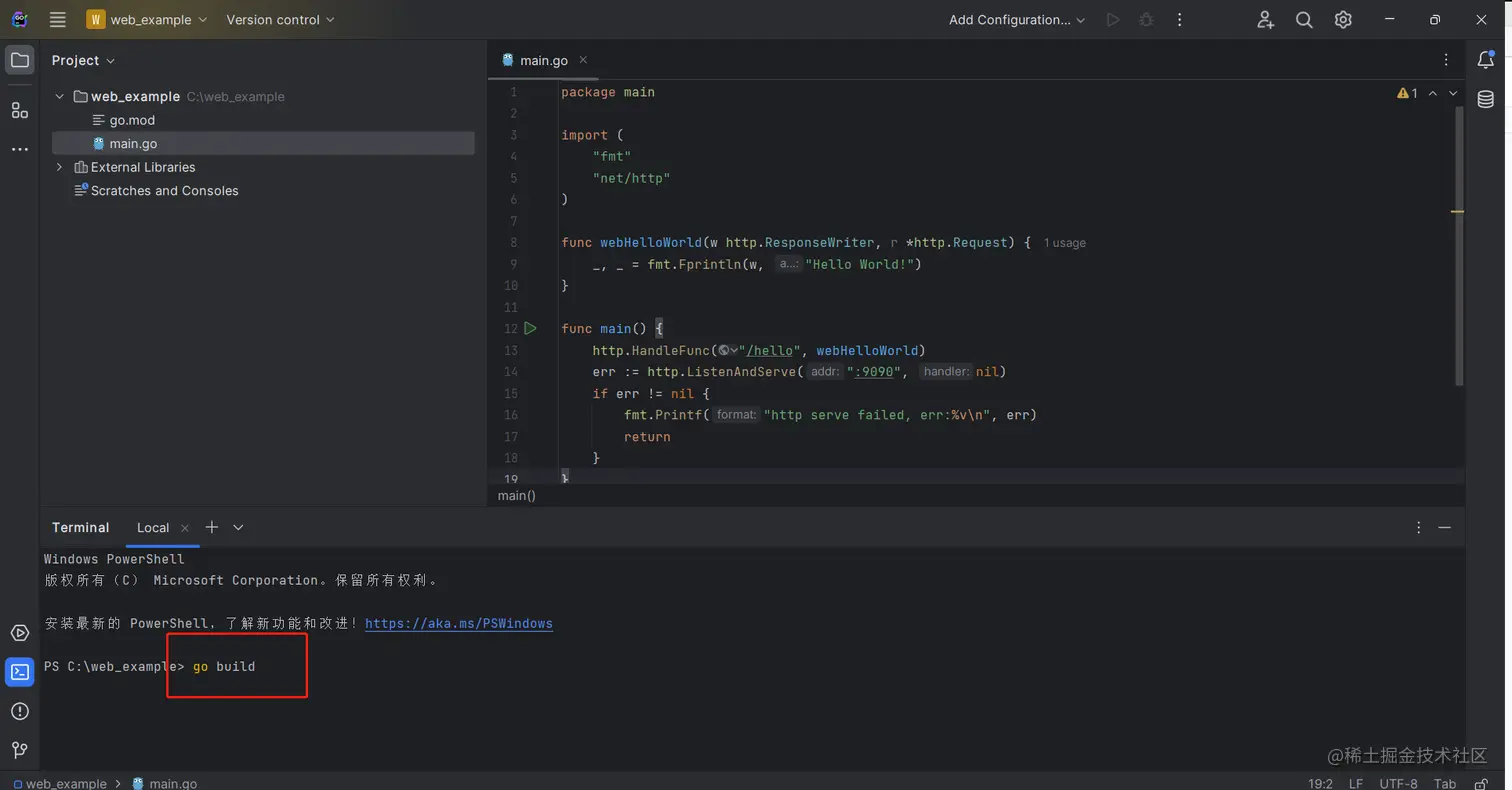The width and height of the screenshot is (1512, 790).
Task: Open the Project view selector dropdown
Action: (x=83, y=60)
